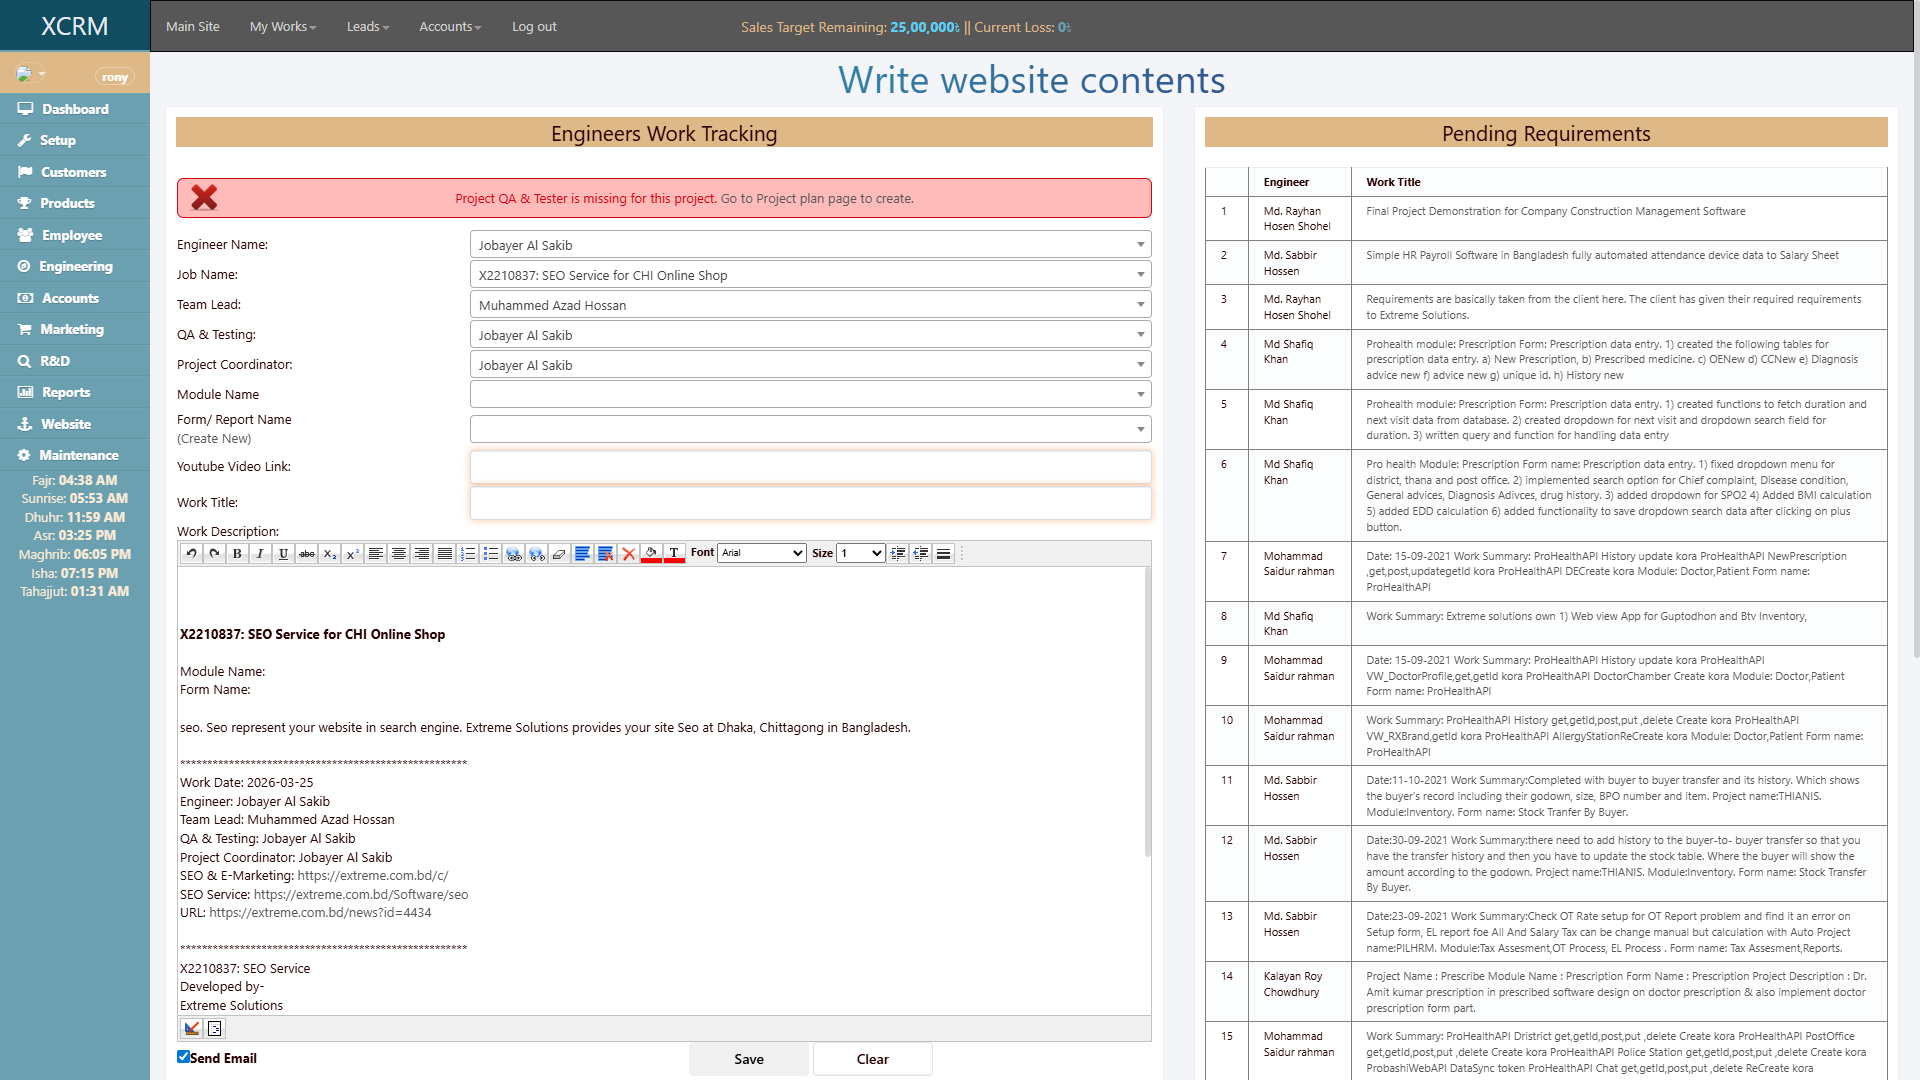Open the Reports section in the sidebar
Viewport: 1920px width, 1080px height.
click(x=66, y=392)
